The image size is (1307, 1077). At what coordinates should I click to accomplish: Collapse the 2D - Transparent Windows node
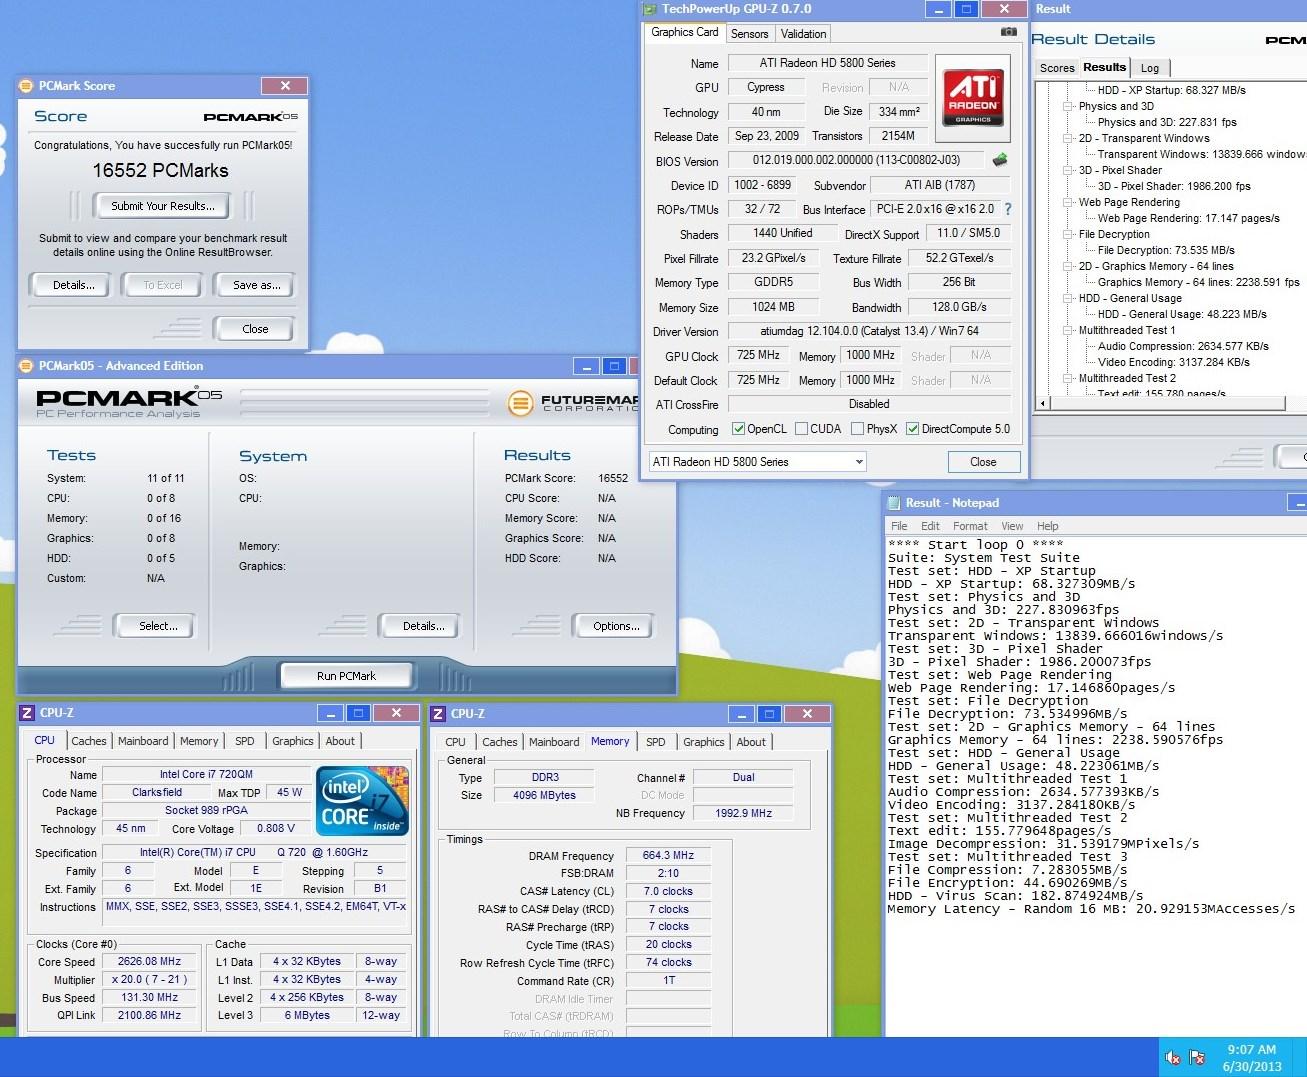(1067, 138)
